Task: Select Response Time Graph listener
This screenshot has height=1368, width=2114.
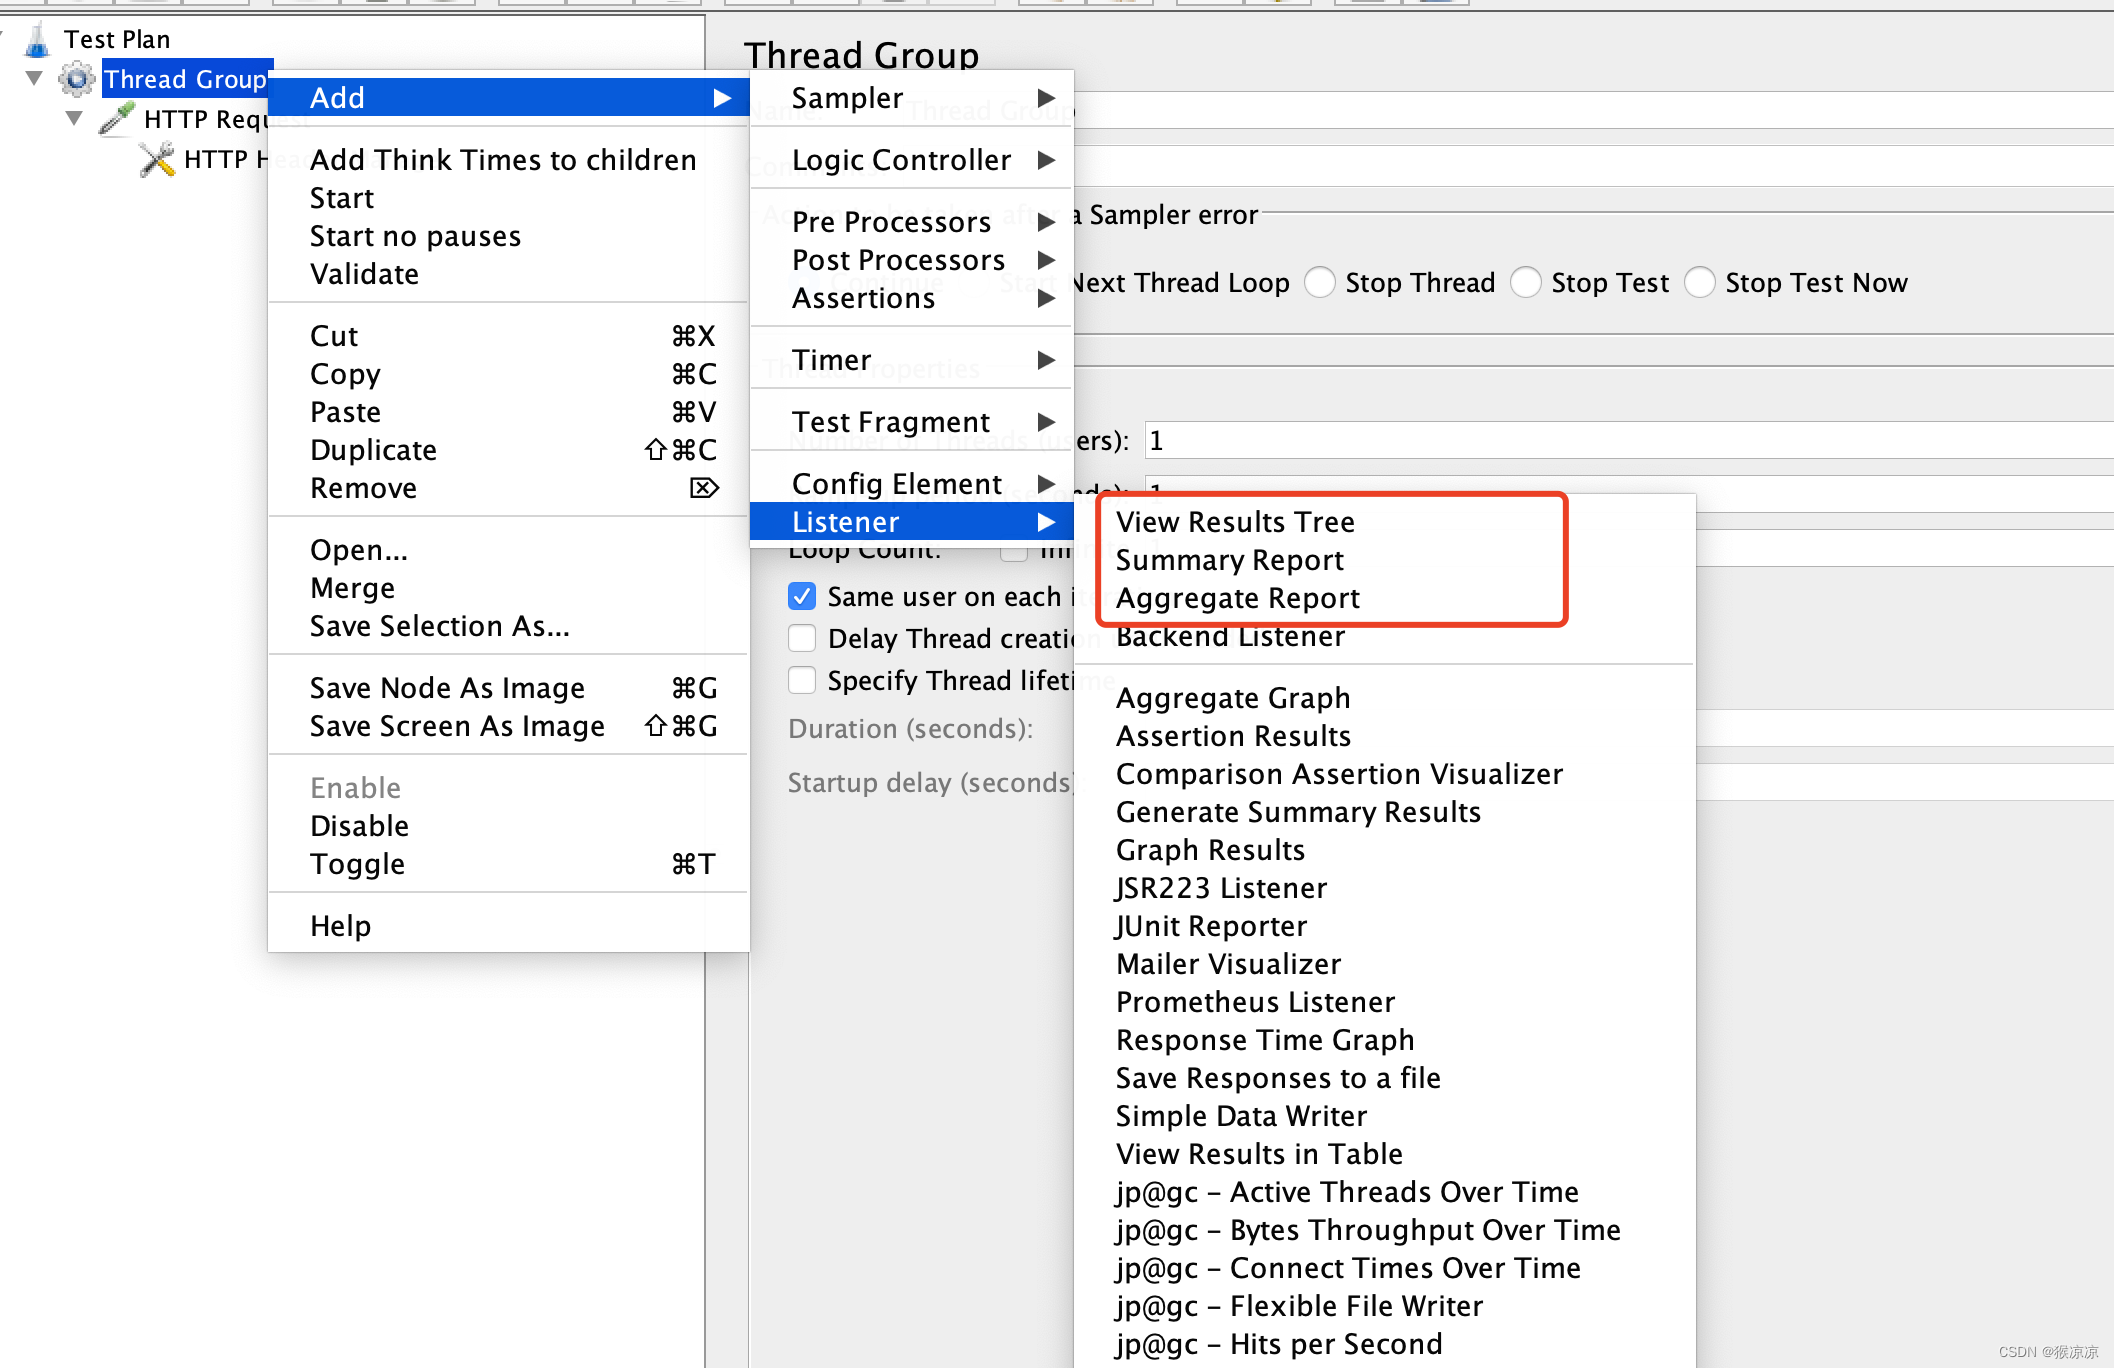Action: [x=1266, y=1040]
